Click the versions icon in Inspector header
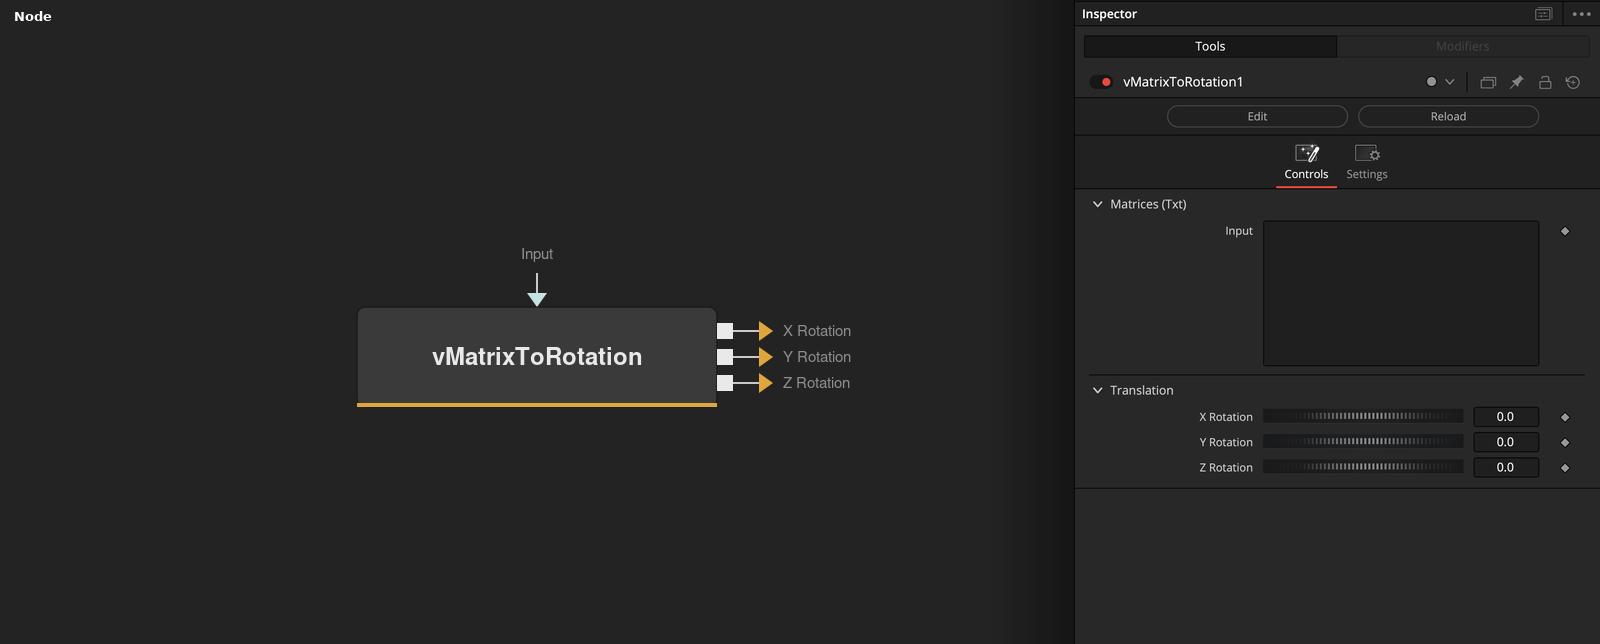Viewport: 1600px width, 644px height. click(1488, 82)
